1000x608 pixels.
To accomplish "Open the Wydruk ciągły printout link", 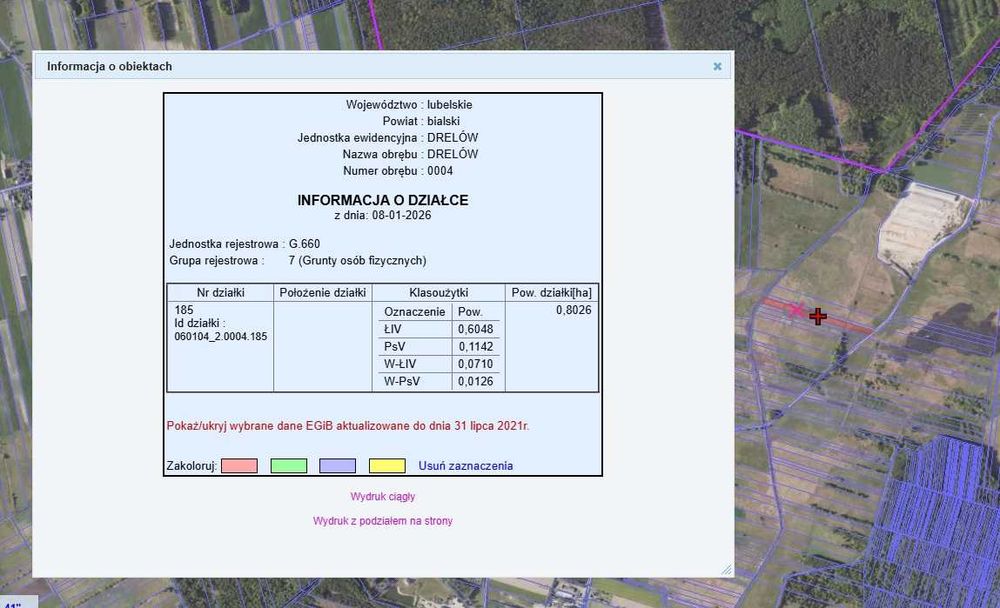I will coord(383,496).
